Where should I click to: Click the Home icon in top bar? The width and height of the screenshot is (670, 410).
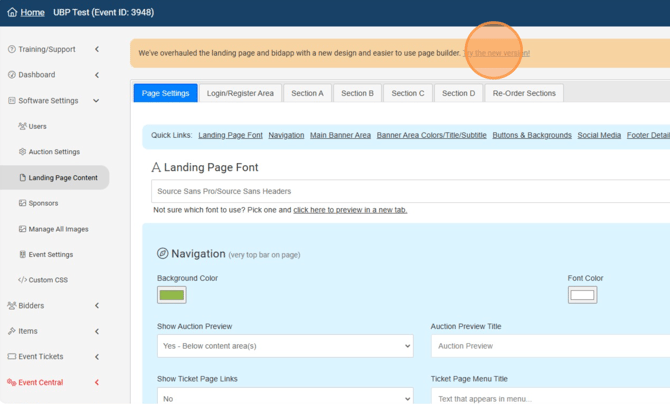pyautogui.click(x=13, y=13)
